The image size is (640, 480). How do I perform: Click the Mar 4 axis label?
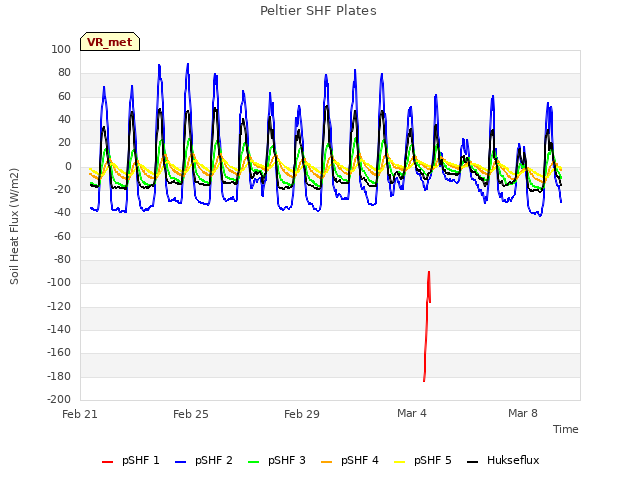412,413
